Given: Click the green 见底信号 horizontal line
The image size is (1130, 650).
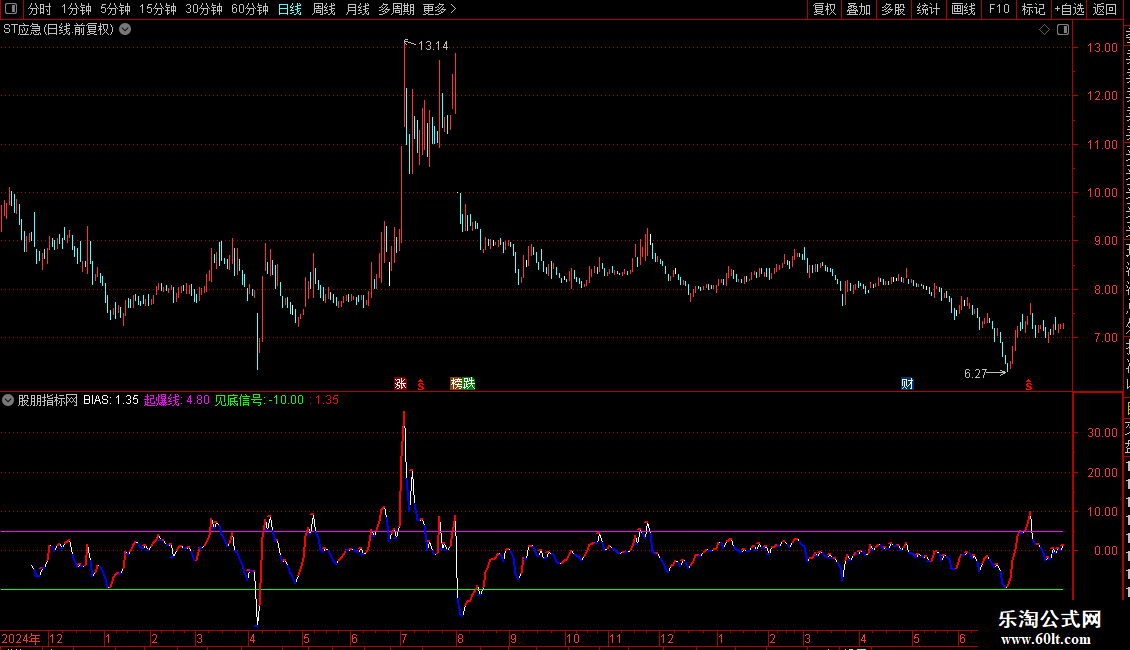Looking at the screenshot, I should [x=532, y=589].
